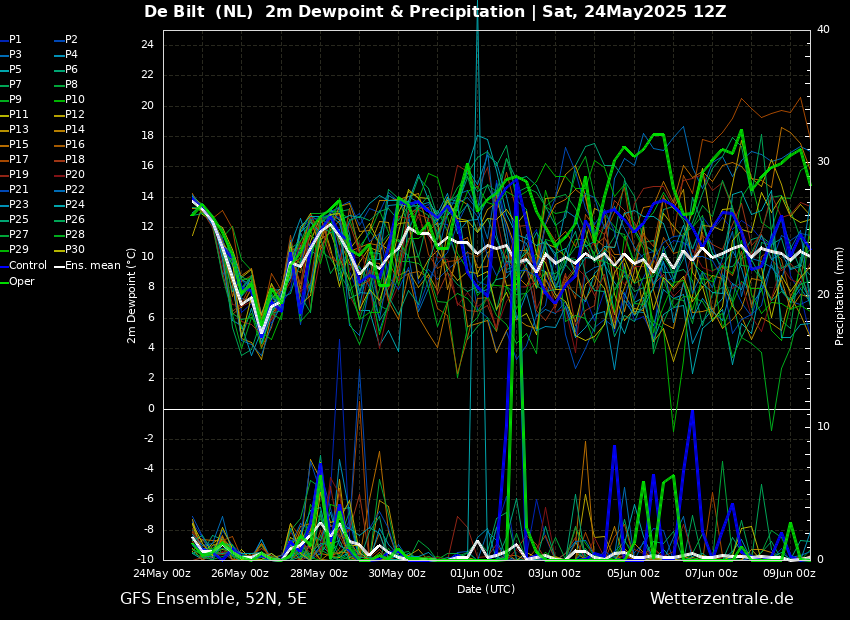
Task: Click the 2m Dewpoint (°C) axis label
Action: pyautogui.click(x=132, y=295)
